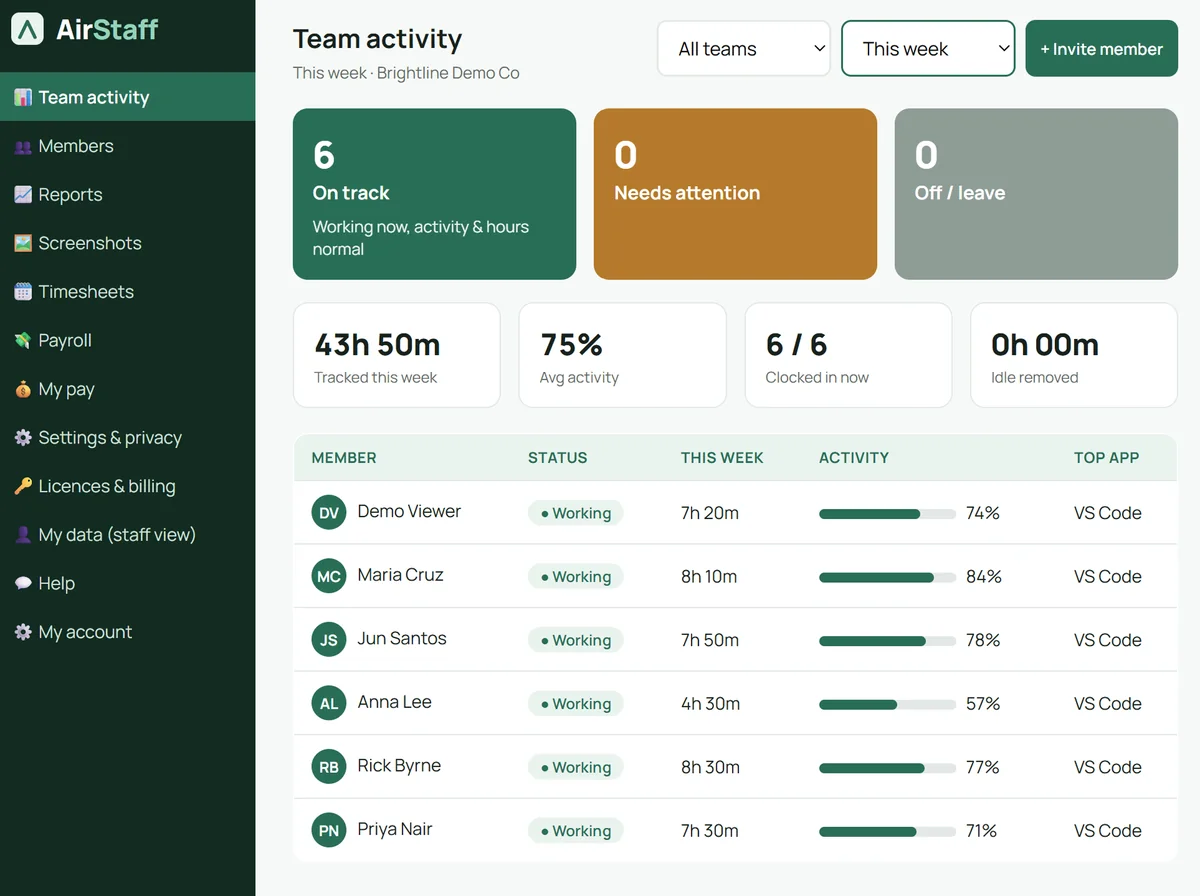1200x896 pixels.
Task: Click the My data silhouette icon
Action: point(23,535)
